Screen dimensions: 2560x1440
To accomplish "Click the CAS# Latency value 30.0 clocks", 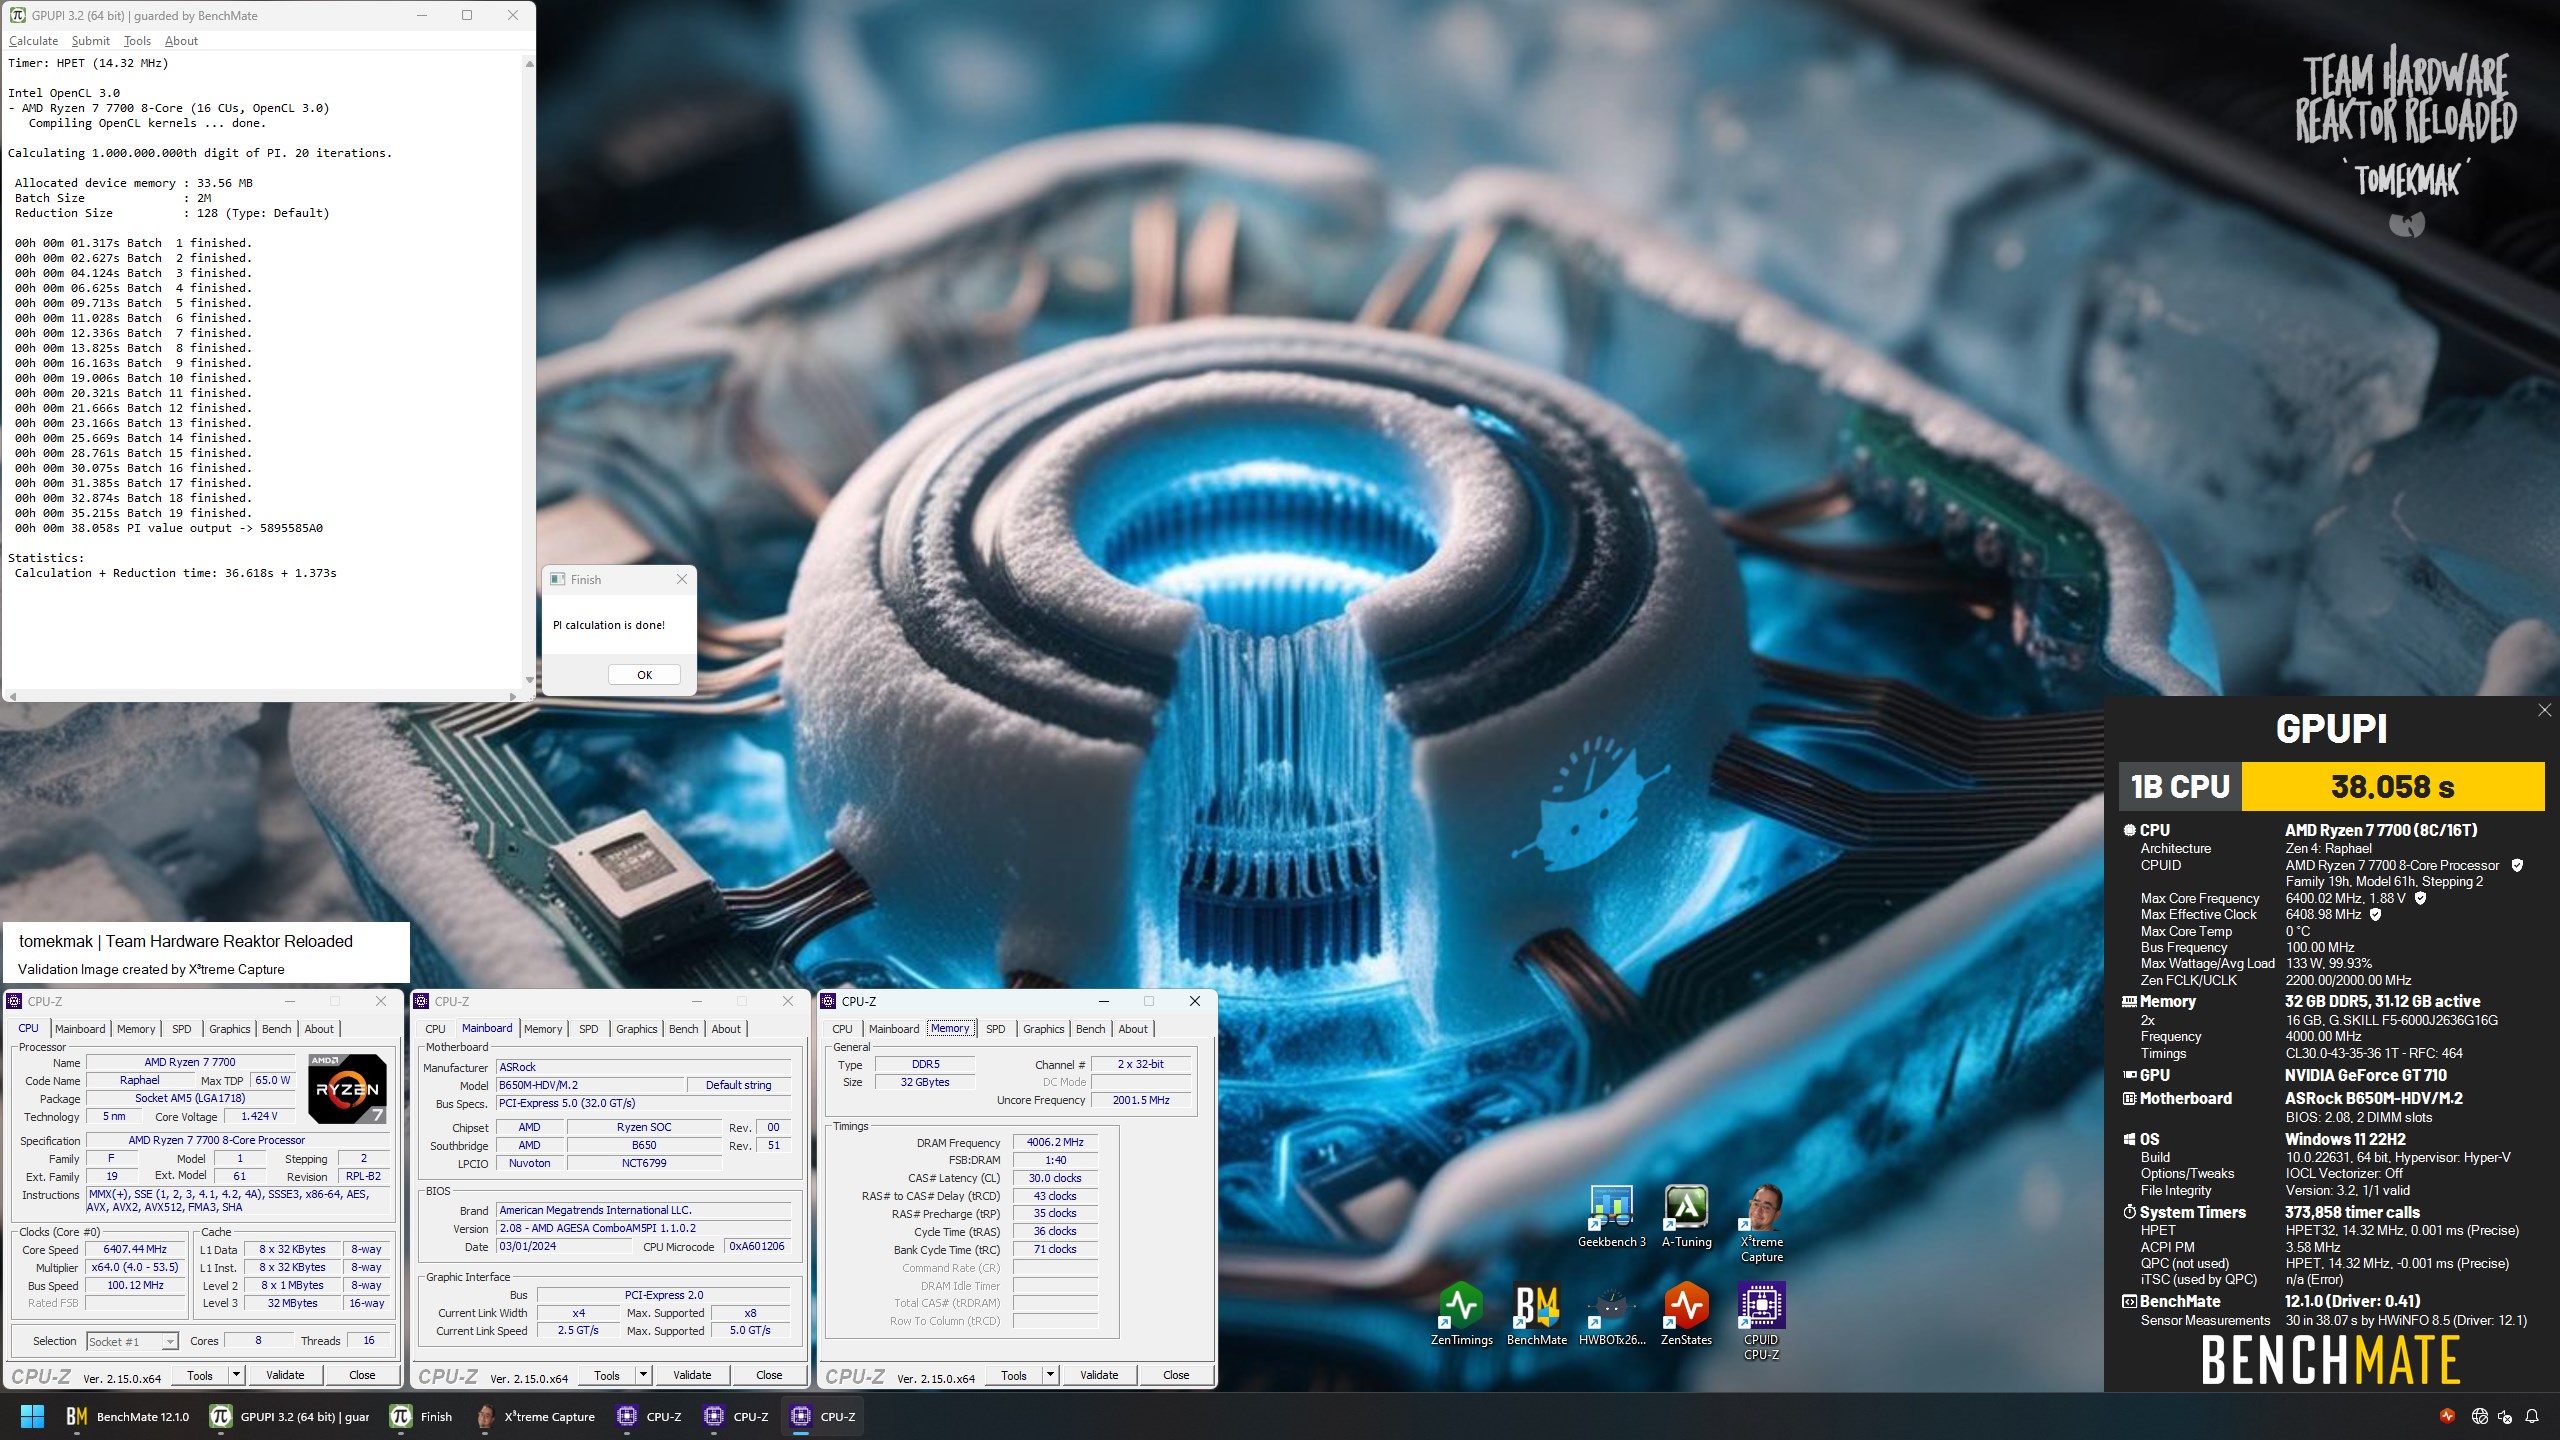I will click(x=1055, y=1178).
